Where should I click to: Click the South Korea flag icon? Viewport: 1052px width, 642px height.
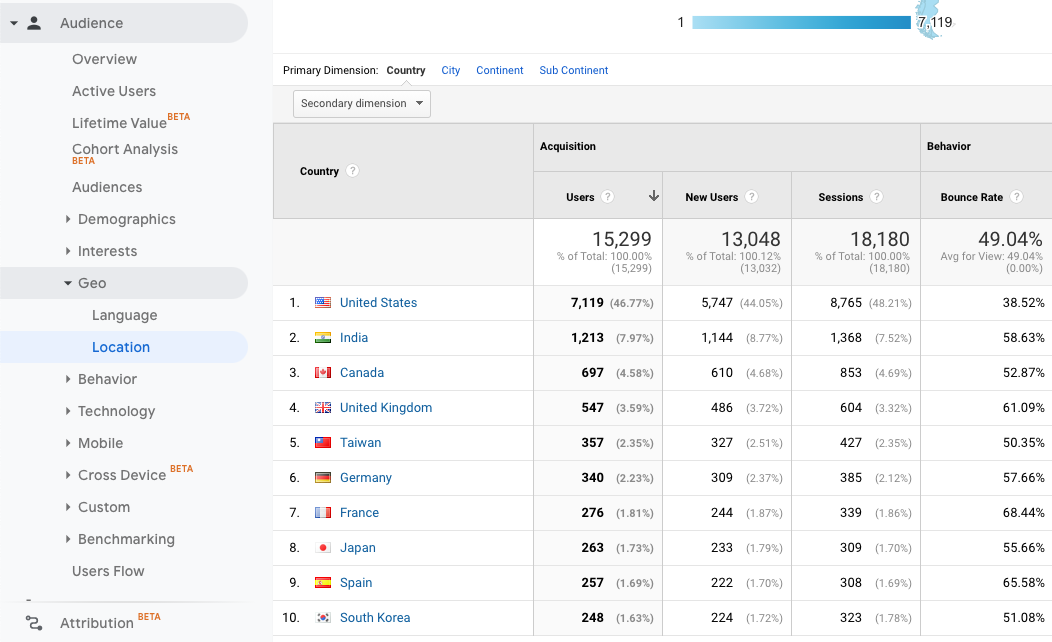323,617
